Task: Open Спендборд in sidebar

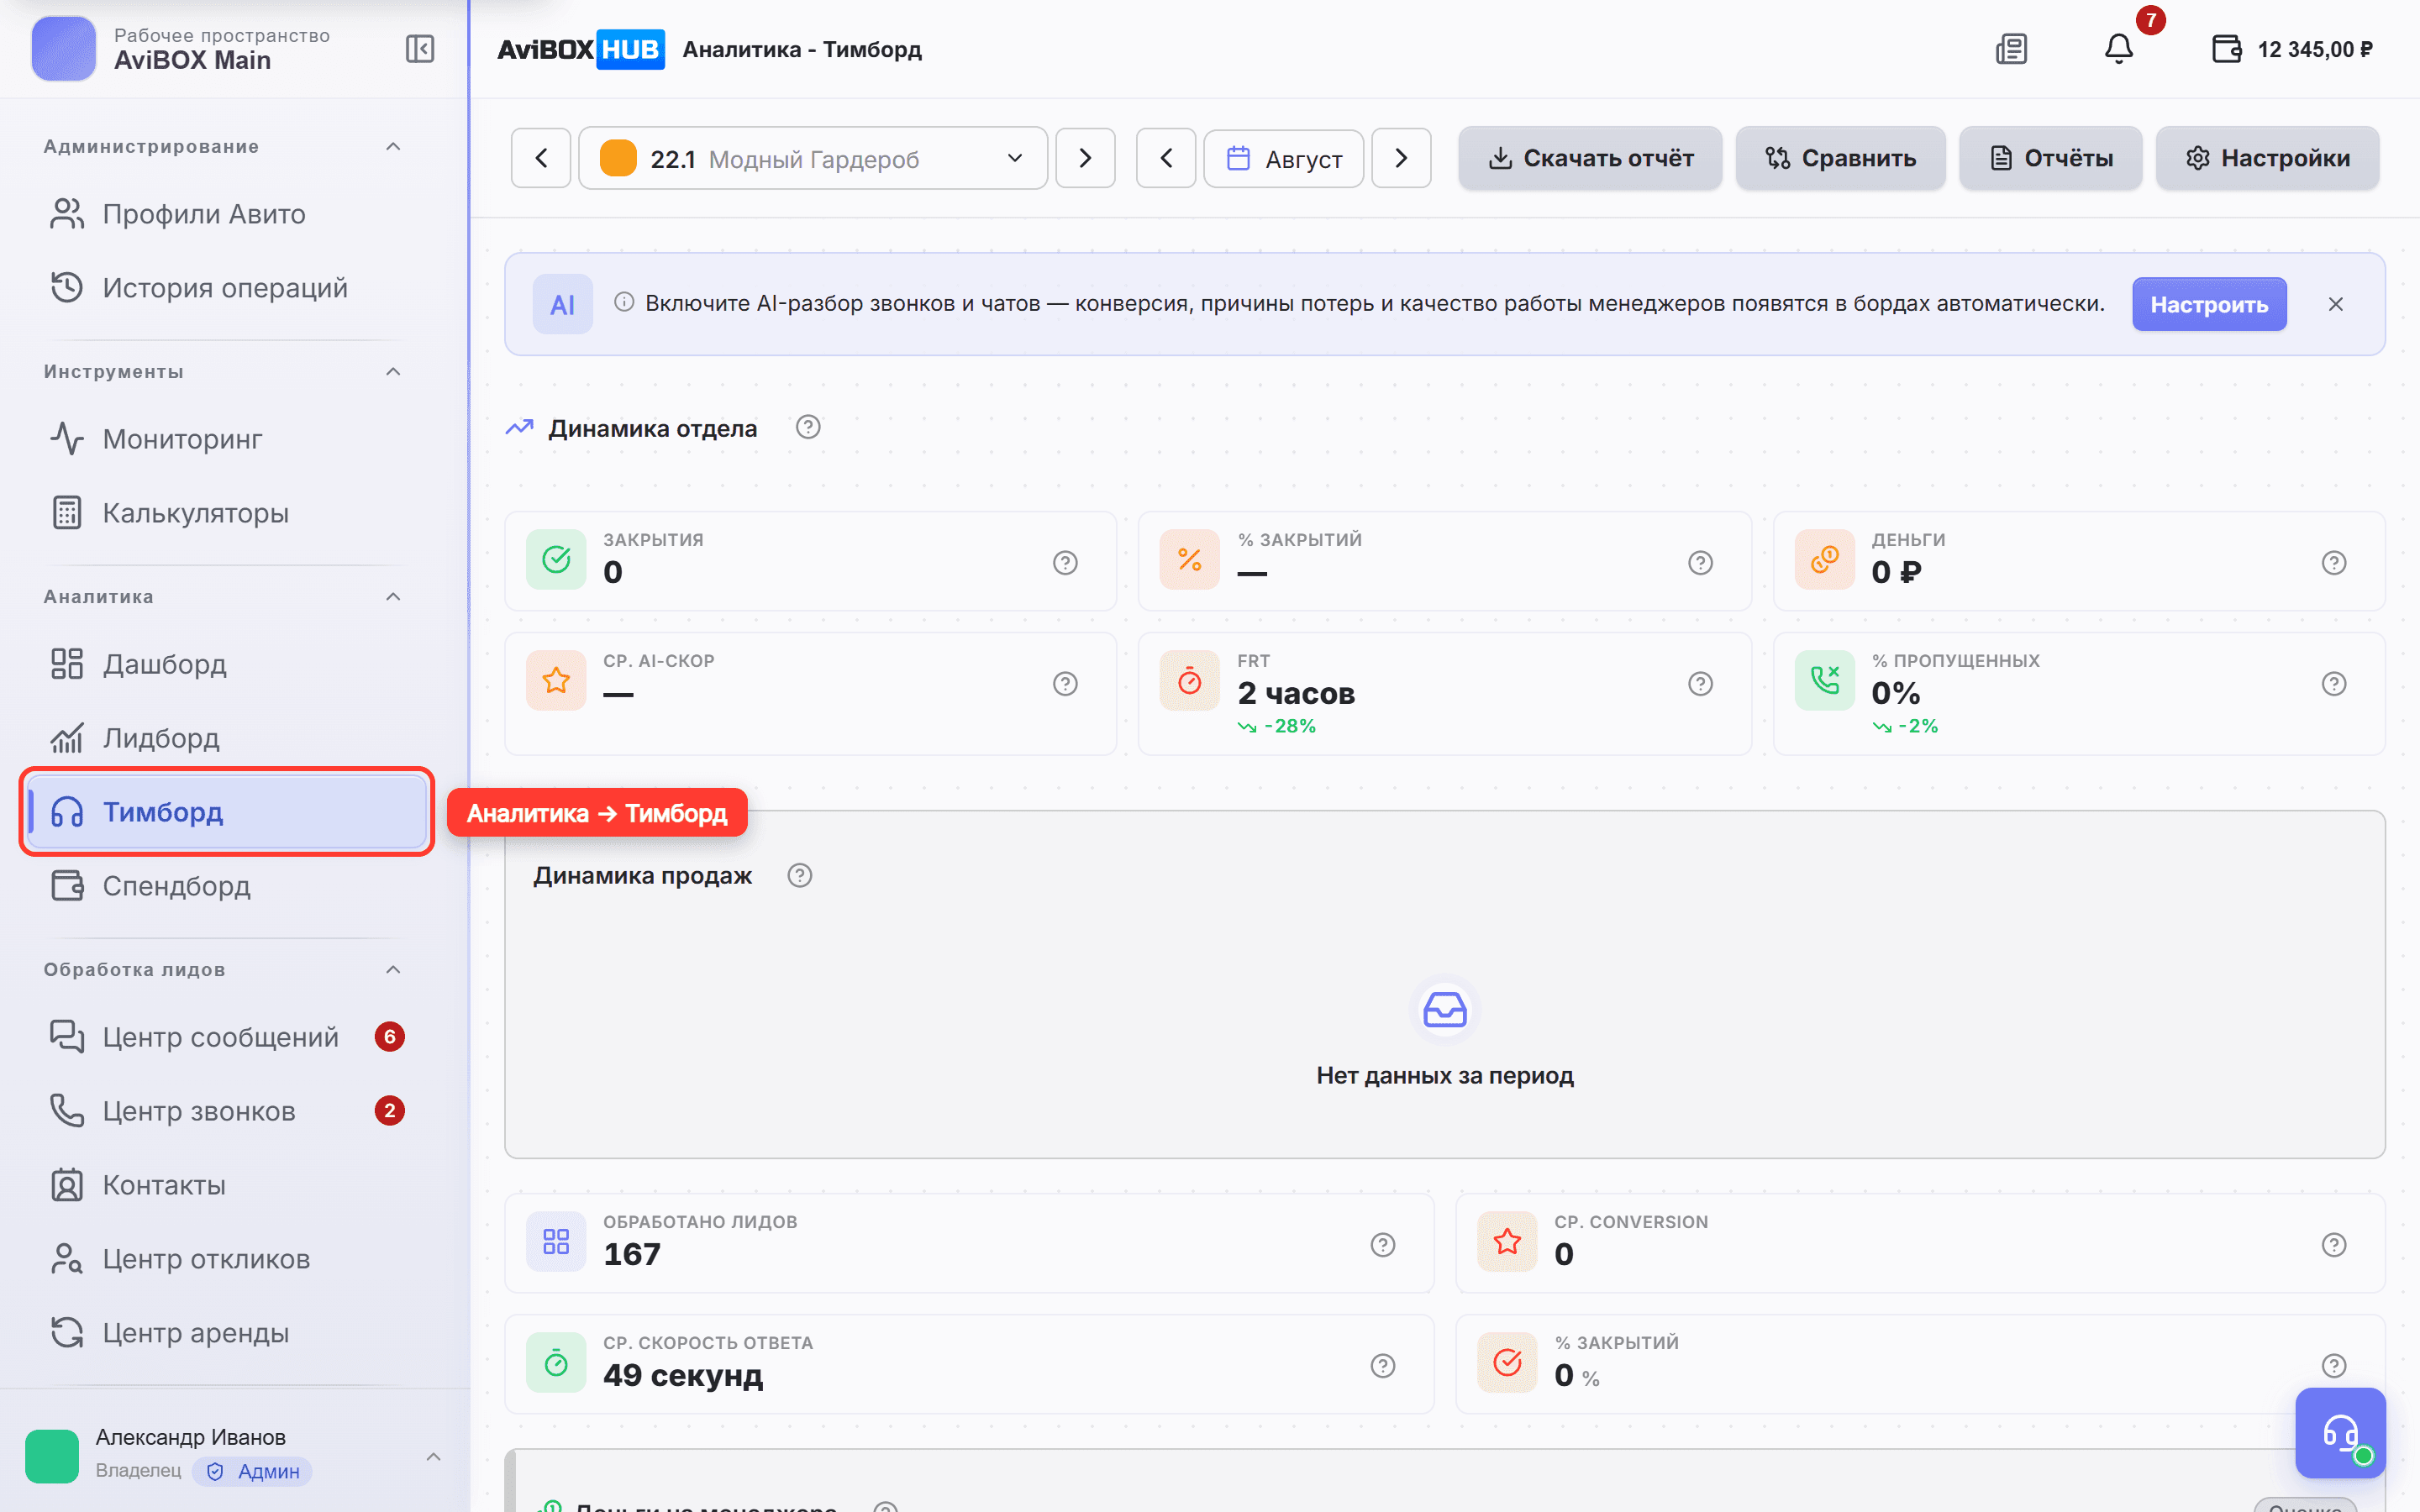Action: pos(228,886)
